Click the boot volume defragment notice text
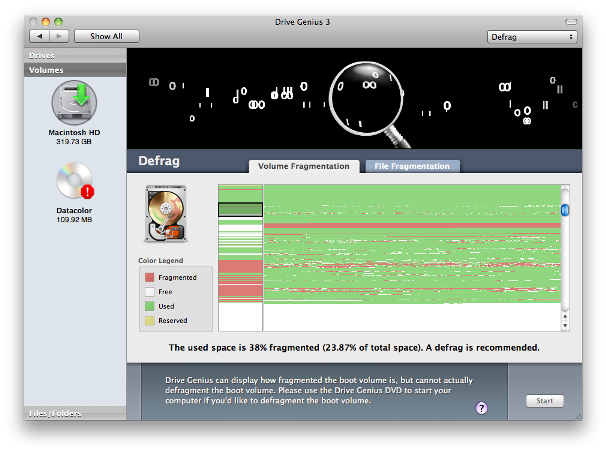 (319, 390)
